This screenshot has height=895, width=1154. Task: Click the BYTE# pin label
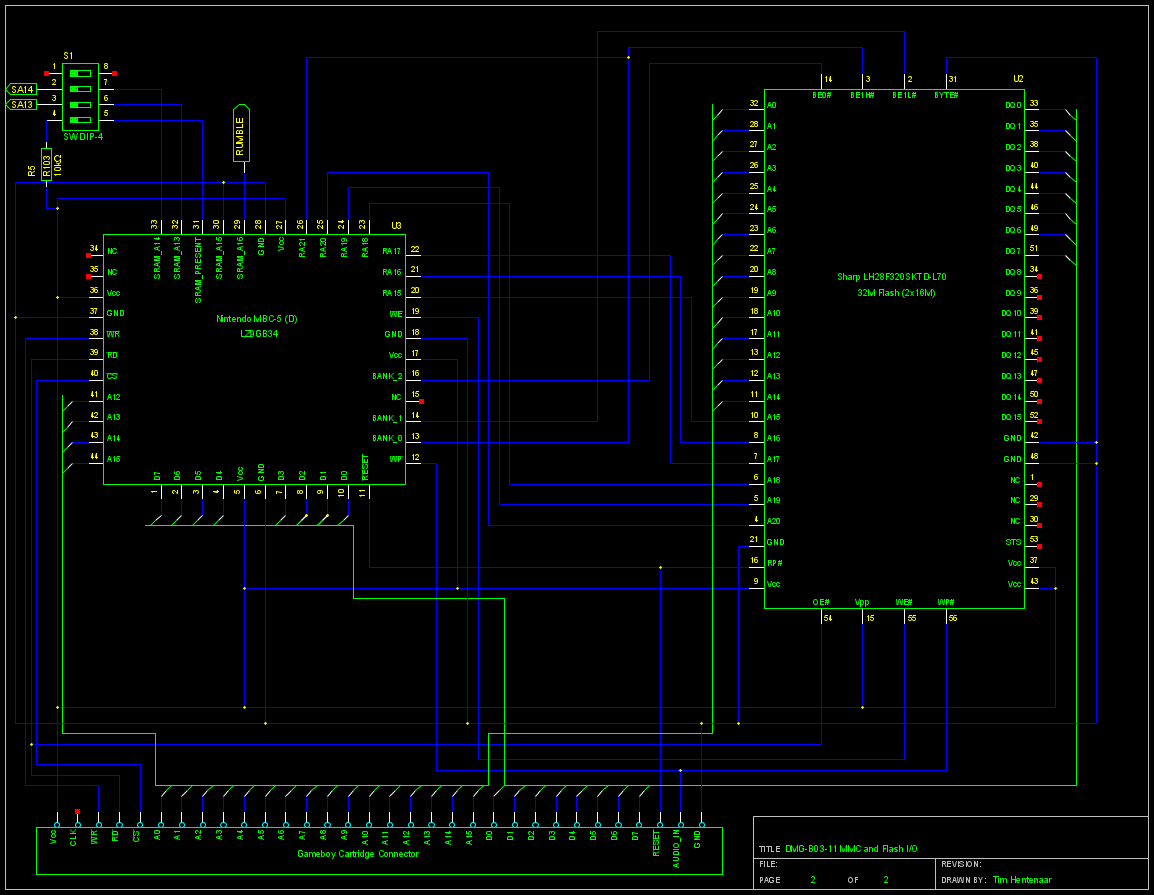tap(946, 96)
